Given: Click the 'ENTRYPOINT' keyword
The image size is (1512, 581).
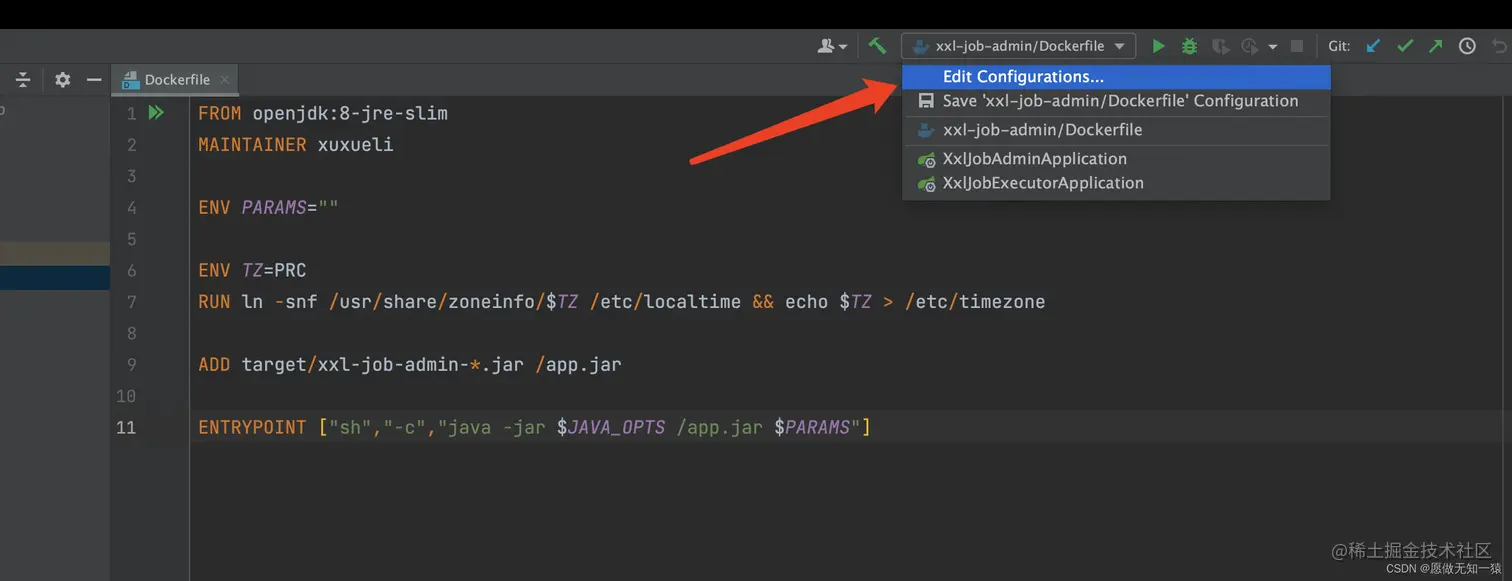Looking at the screenshot, I should (252, 427).
